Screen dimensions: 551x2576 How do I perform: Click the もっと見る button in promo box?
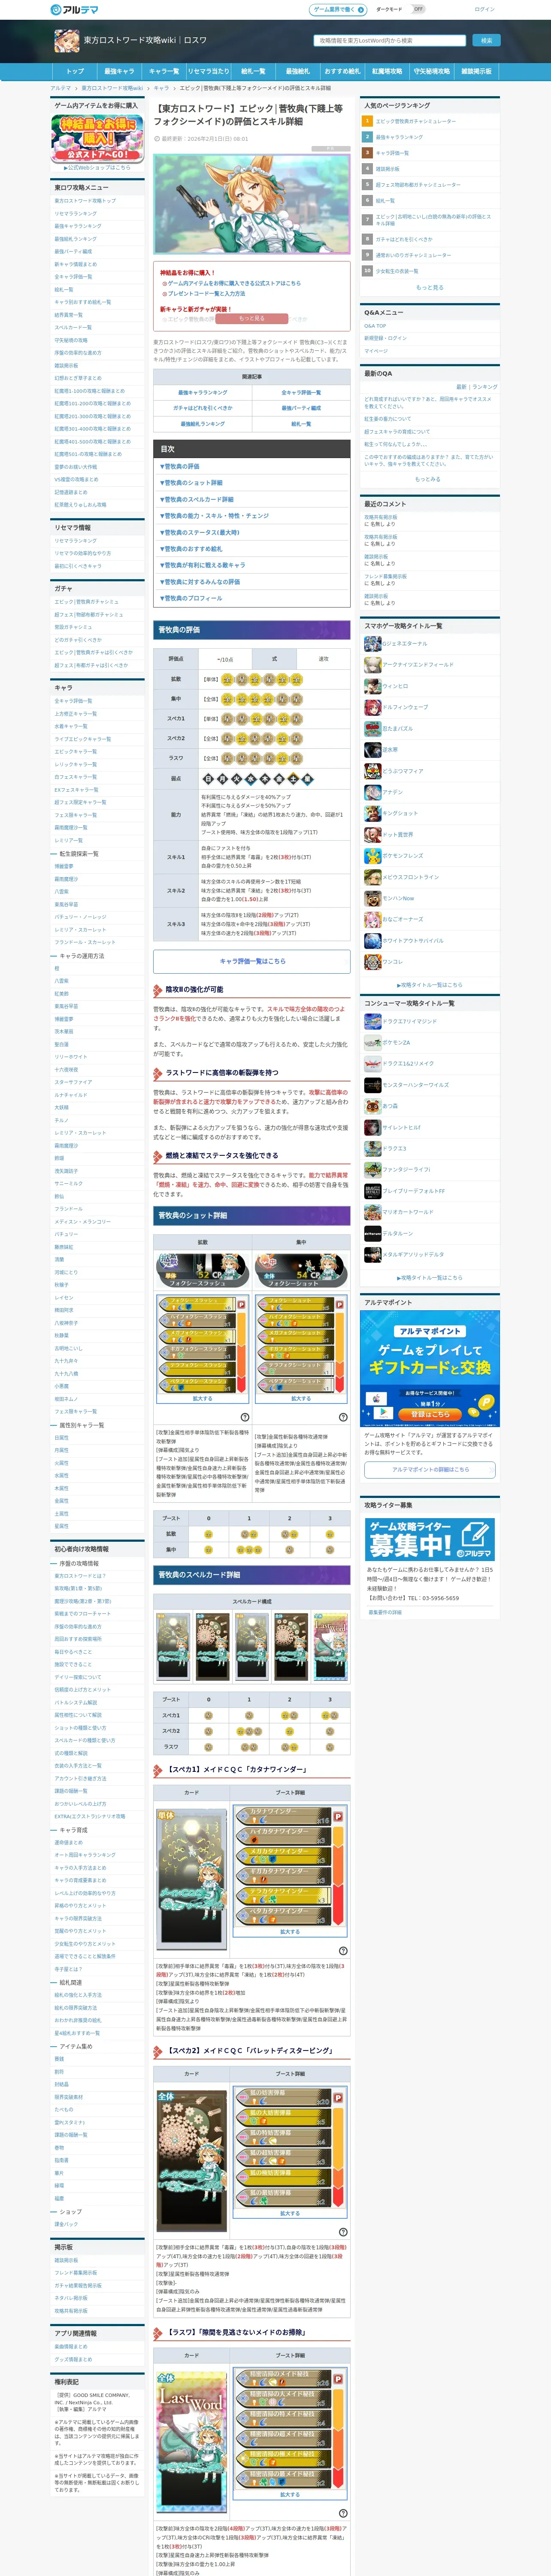pyautogui.click(x=252, y=318)
